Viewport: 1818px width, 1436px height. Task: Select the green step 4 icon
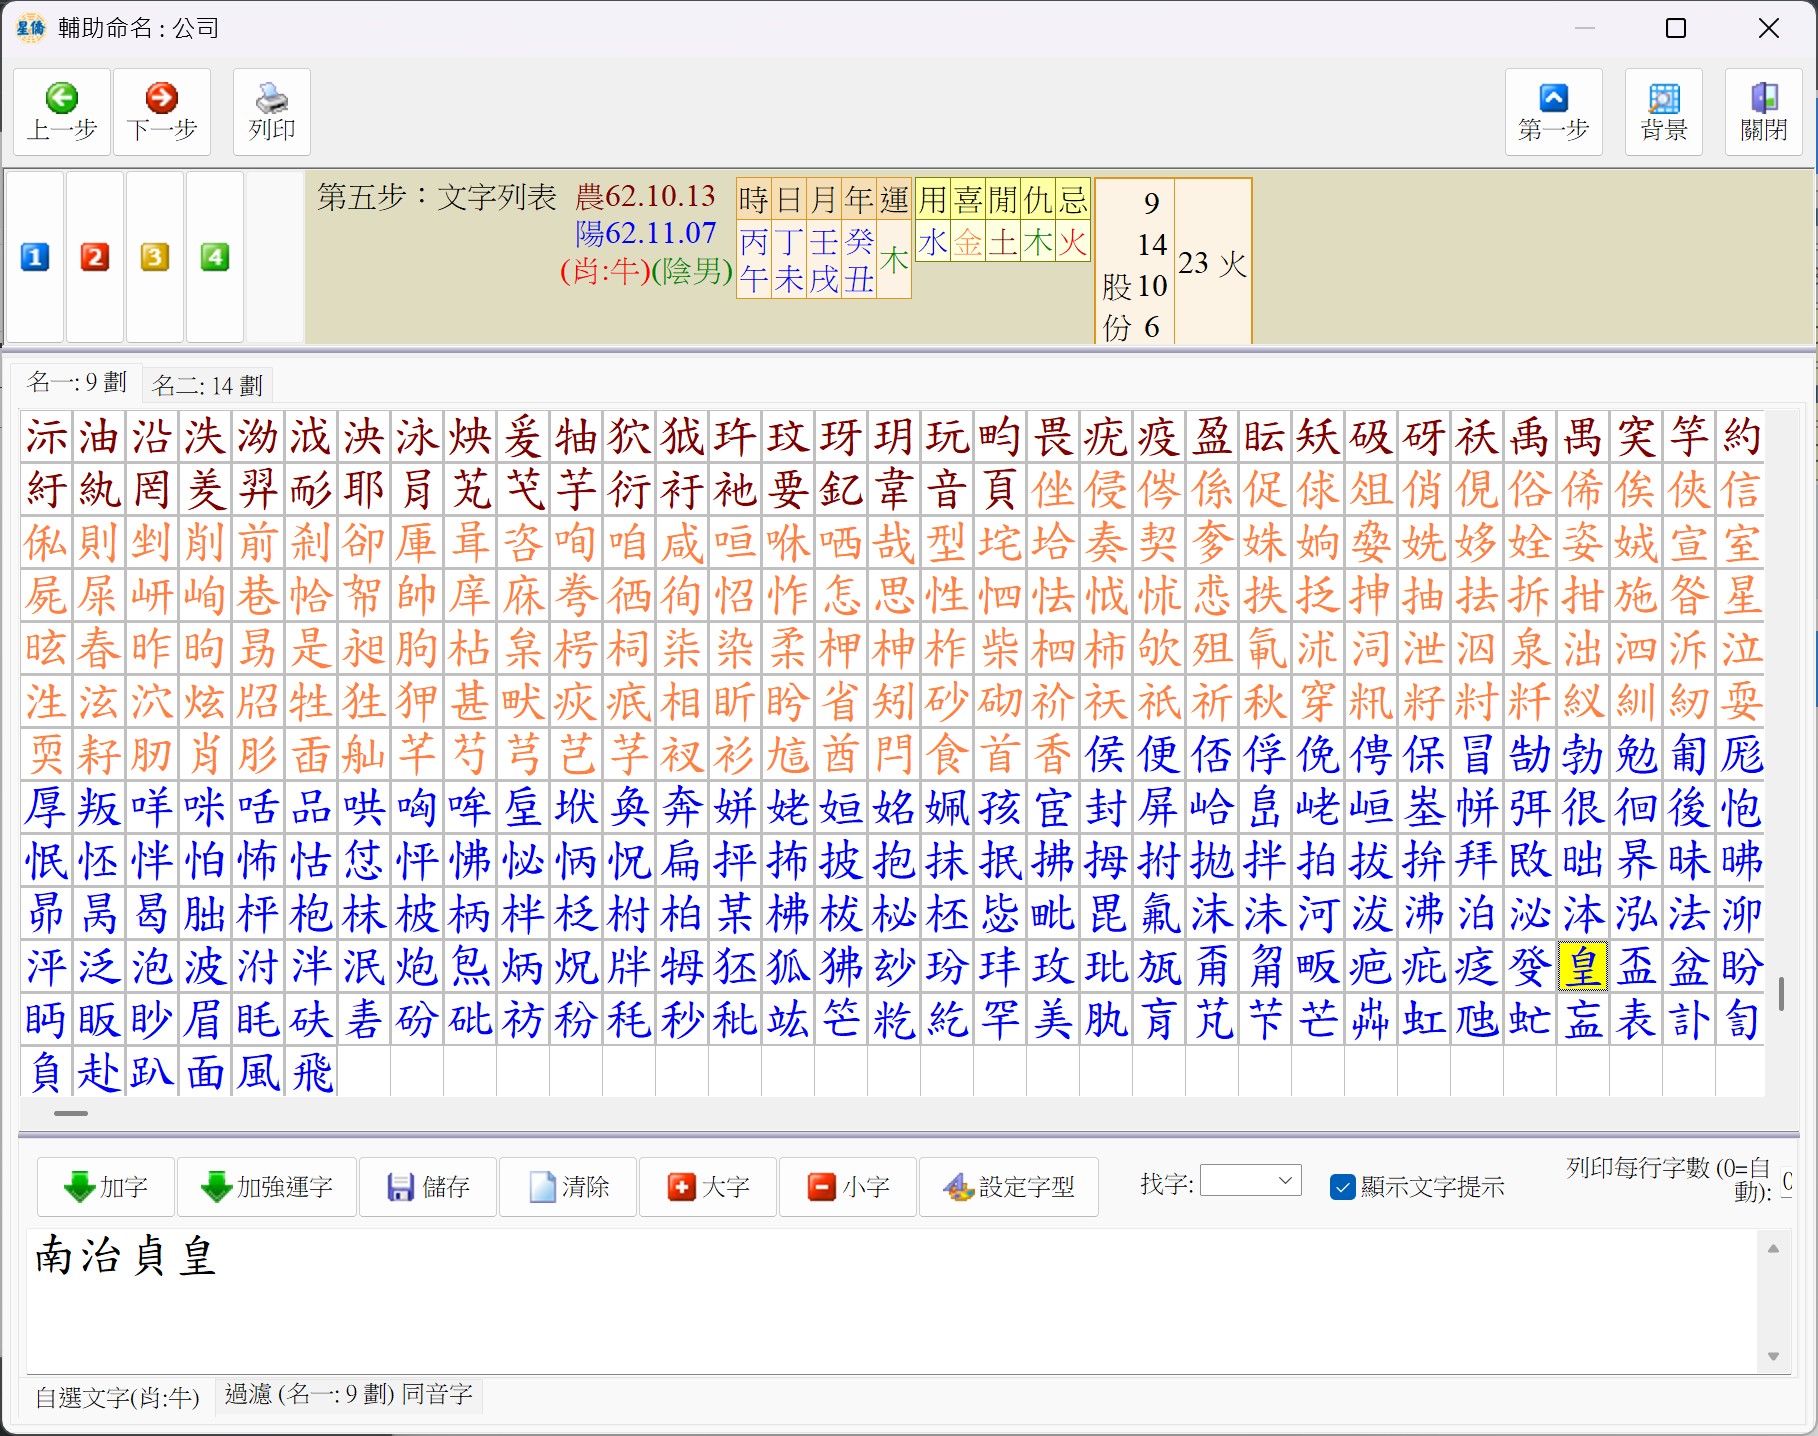click(215, 258)
